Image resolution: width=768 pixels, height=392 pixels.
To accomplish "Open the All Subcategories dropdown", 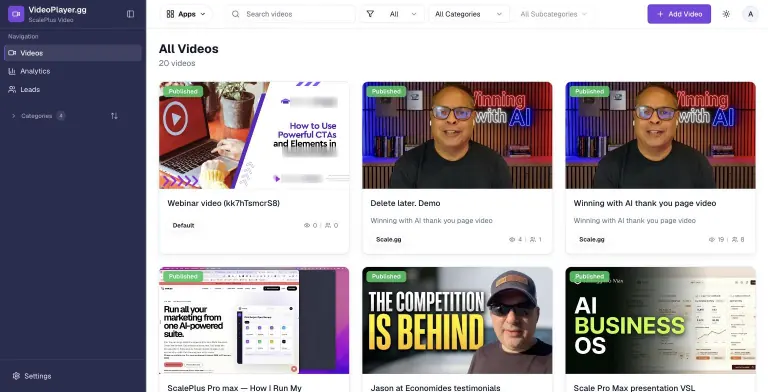I will pyautogui.click(x=553, y=14).
